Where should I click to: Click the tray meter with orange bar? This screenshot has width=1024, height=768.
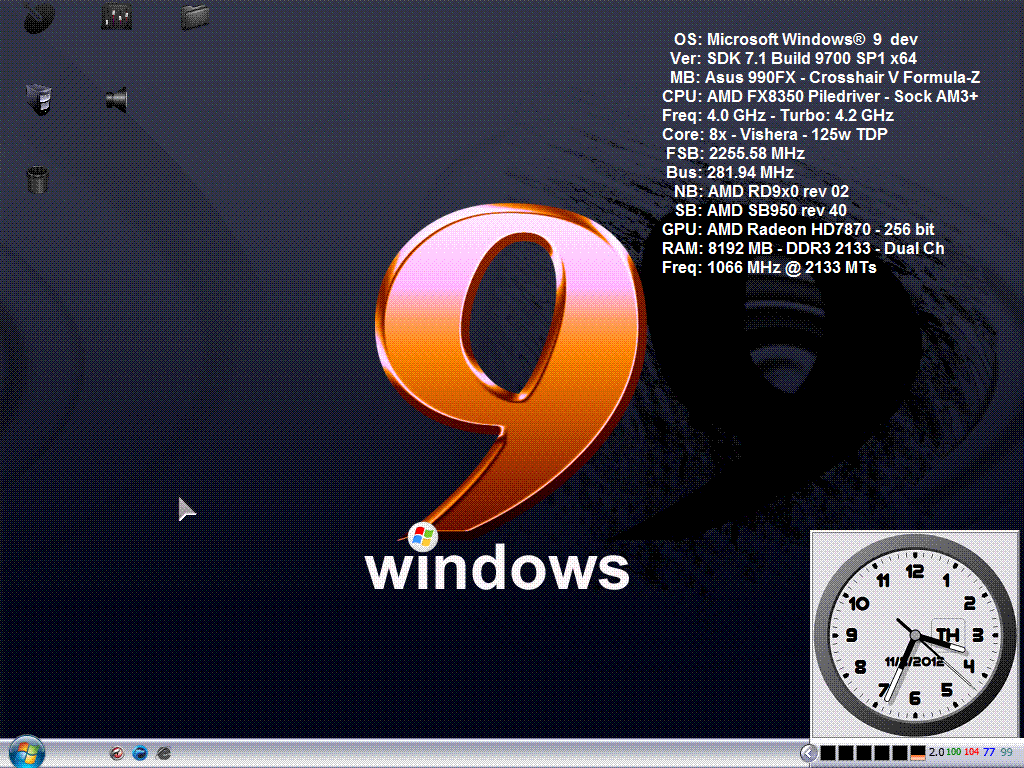(917, 752)
